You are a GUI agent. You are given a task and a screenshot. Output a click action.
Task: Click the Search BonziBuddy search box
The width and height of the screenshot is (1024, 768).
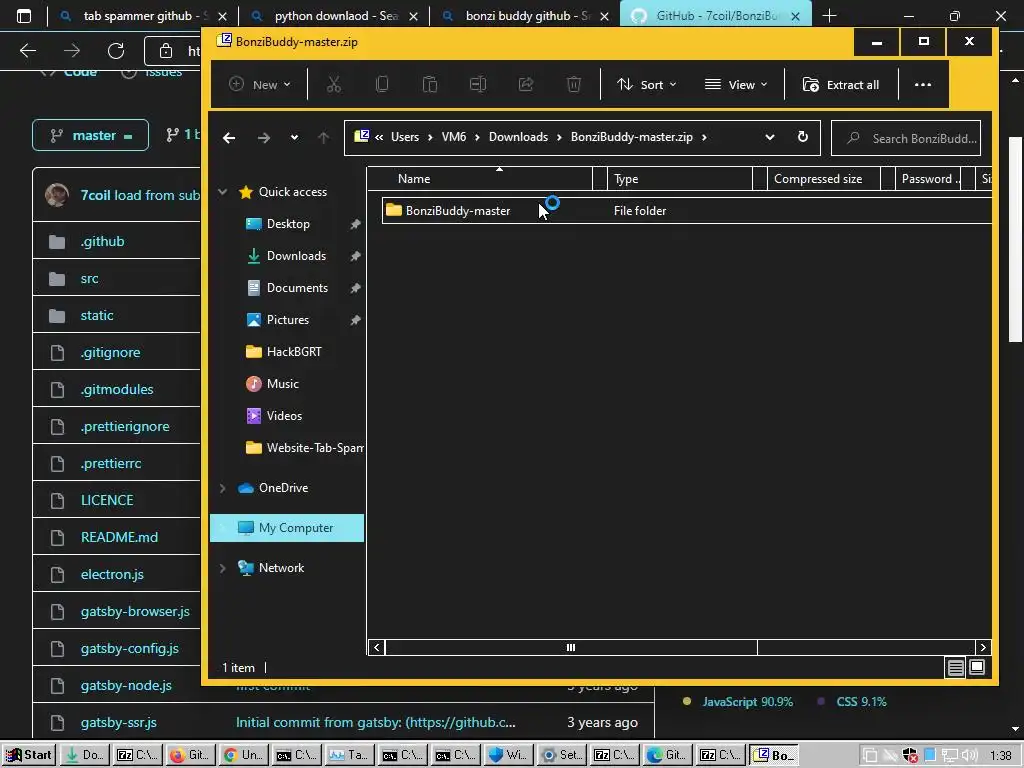(906, 138)
